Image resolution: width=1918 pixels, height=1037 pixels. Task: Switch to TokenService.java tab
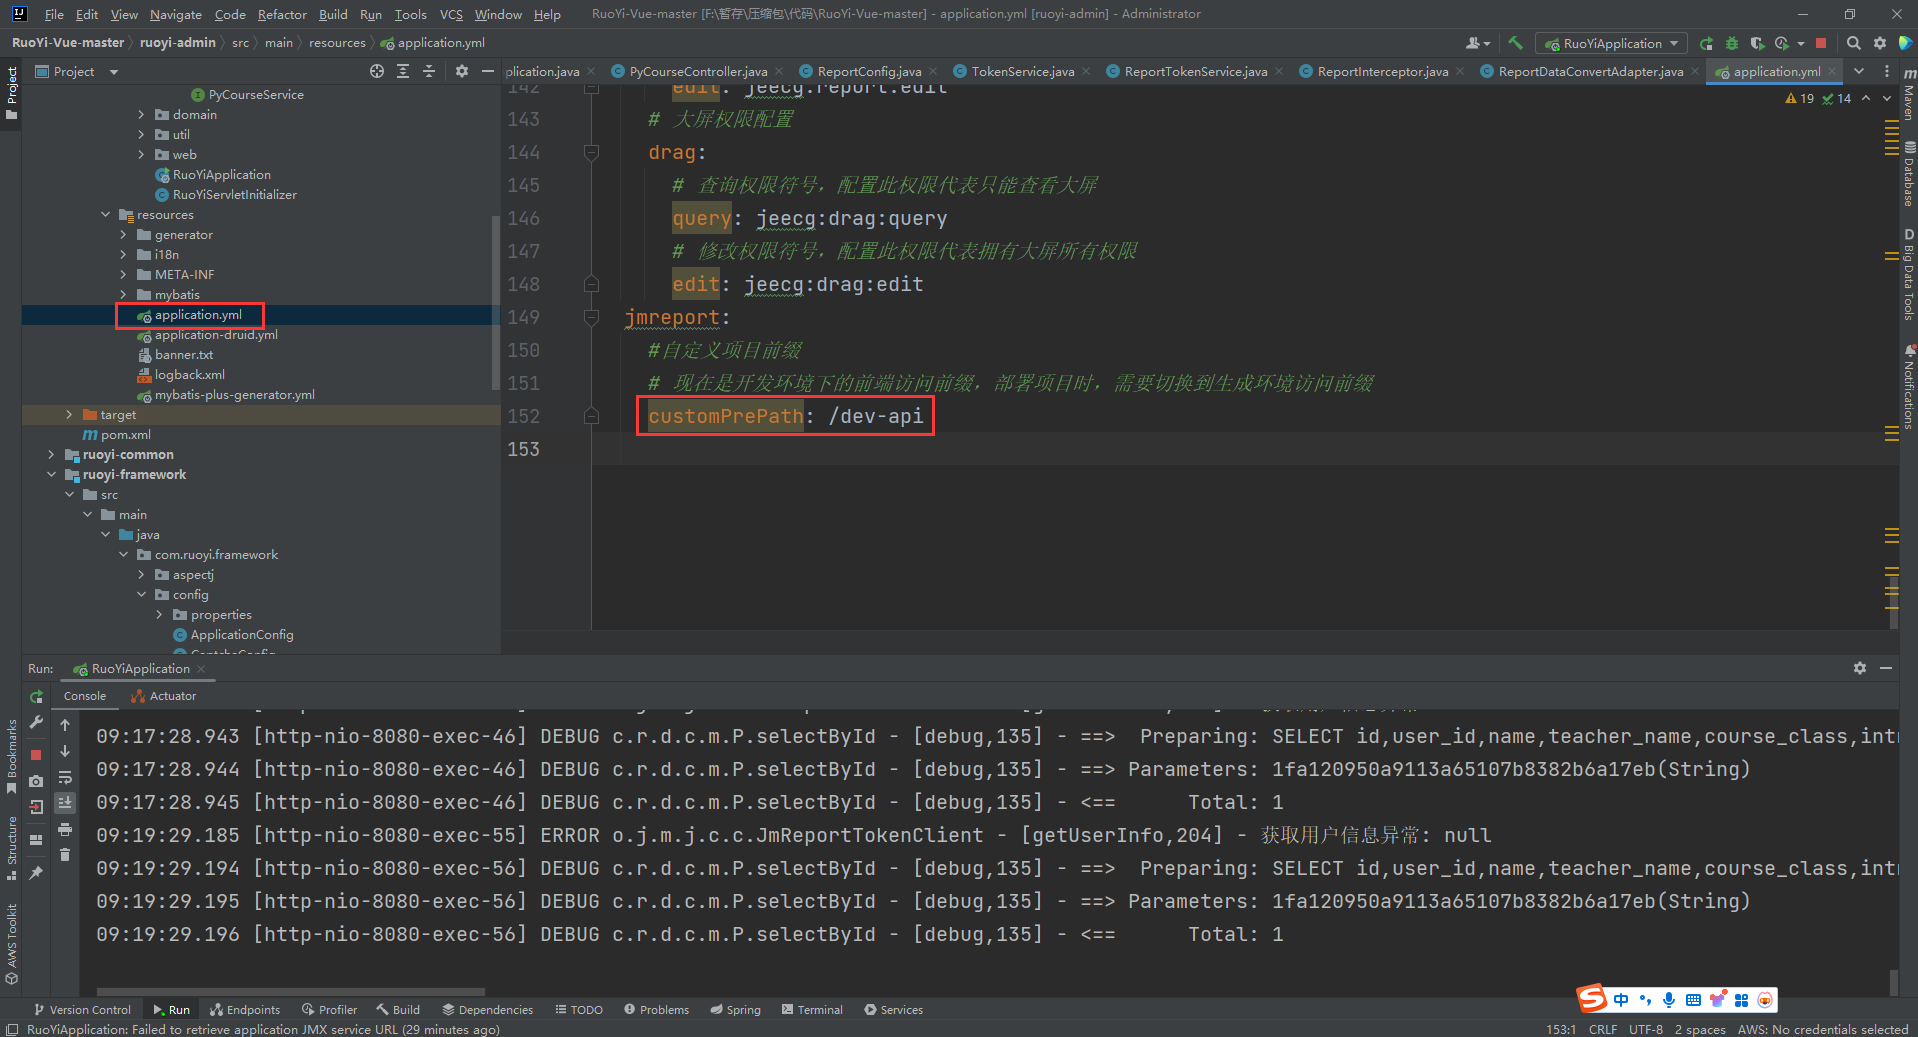click(x=1022, y=71)
